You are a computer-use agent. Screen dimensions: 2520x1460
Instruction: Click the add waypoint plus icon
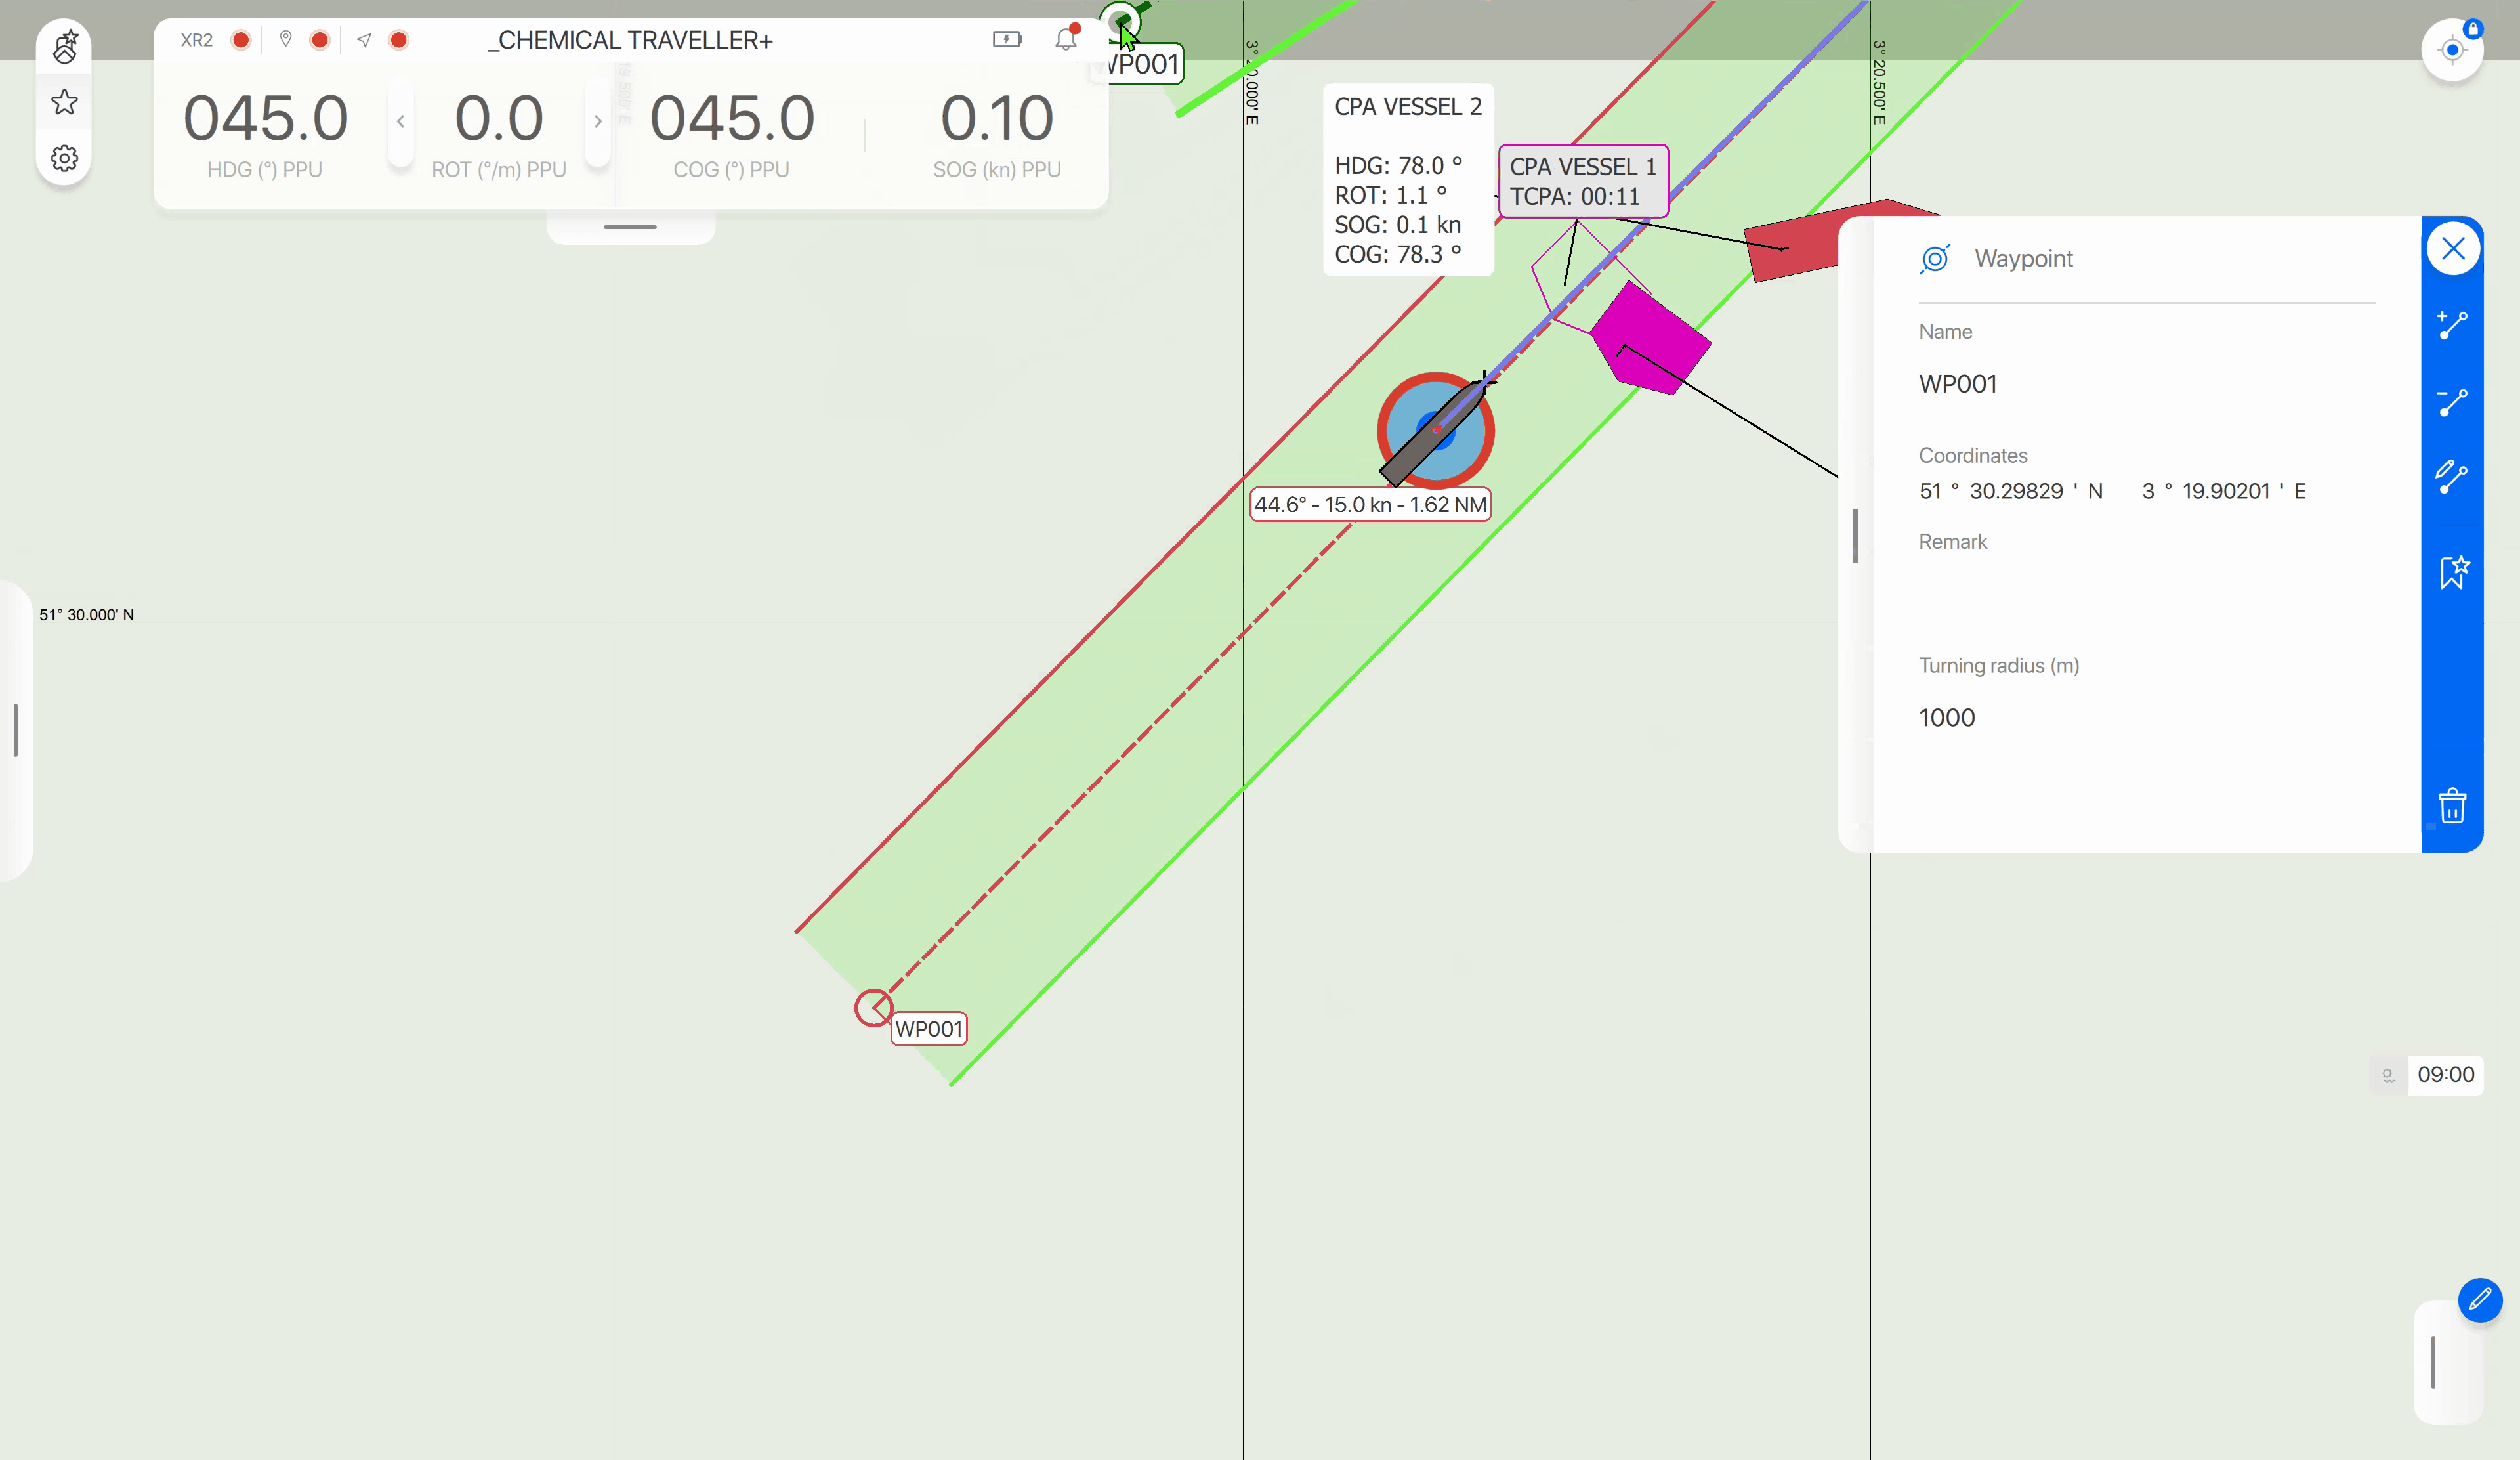point(2452,325)
